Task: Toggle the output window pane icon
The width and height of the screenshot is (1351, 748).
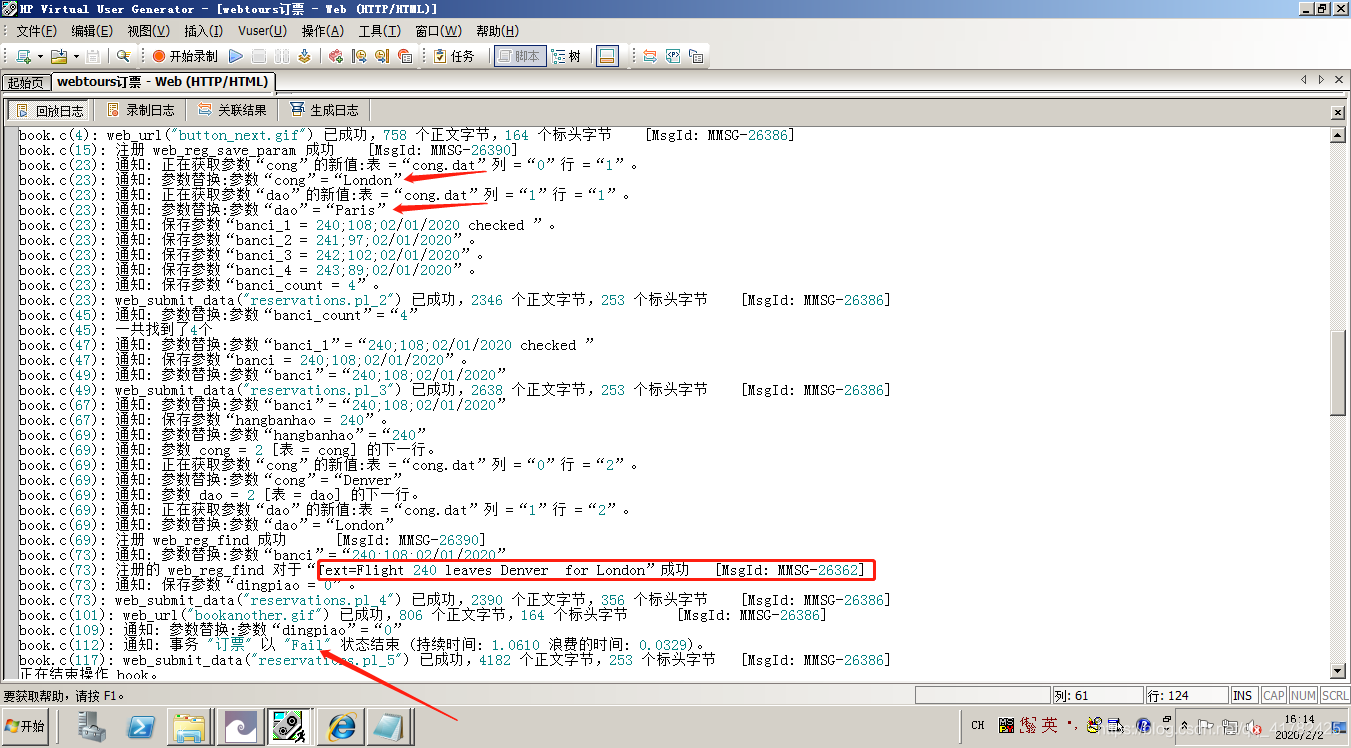Action: click(606, 57)
